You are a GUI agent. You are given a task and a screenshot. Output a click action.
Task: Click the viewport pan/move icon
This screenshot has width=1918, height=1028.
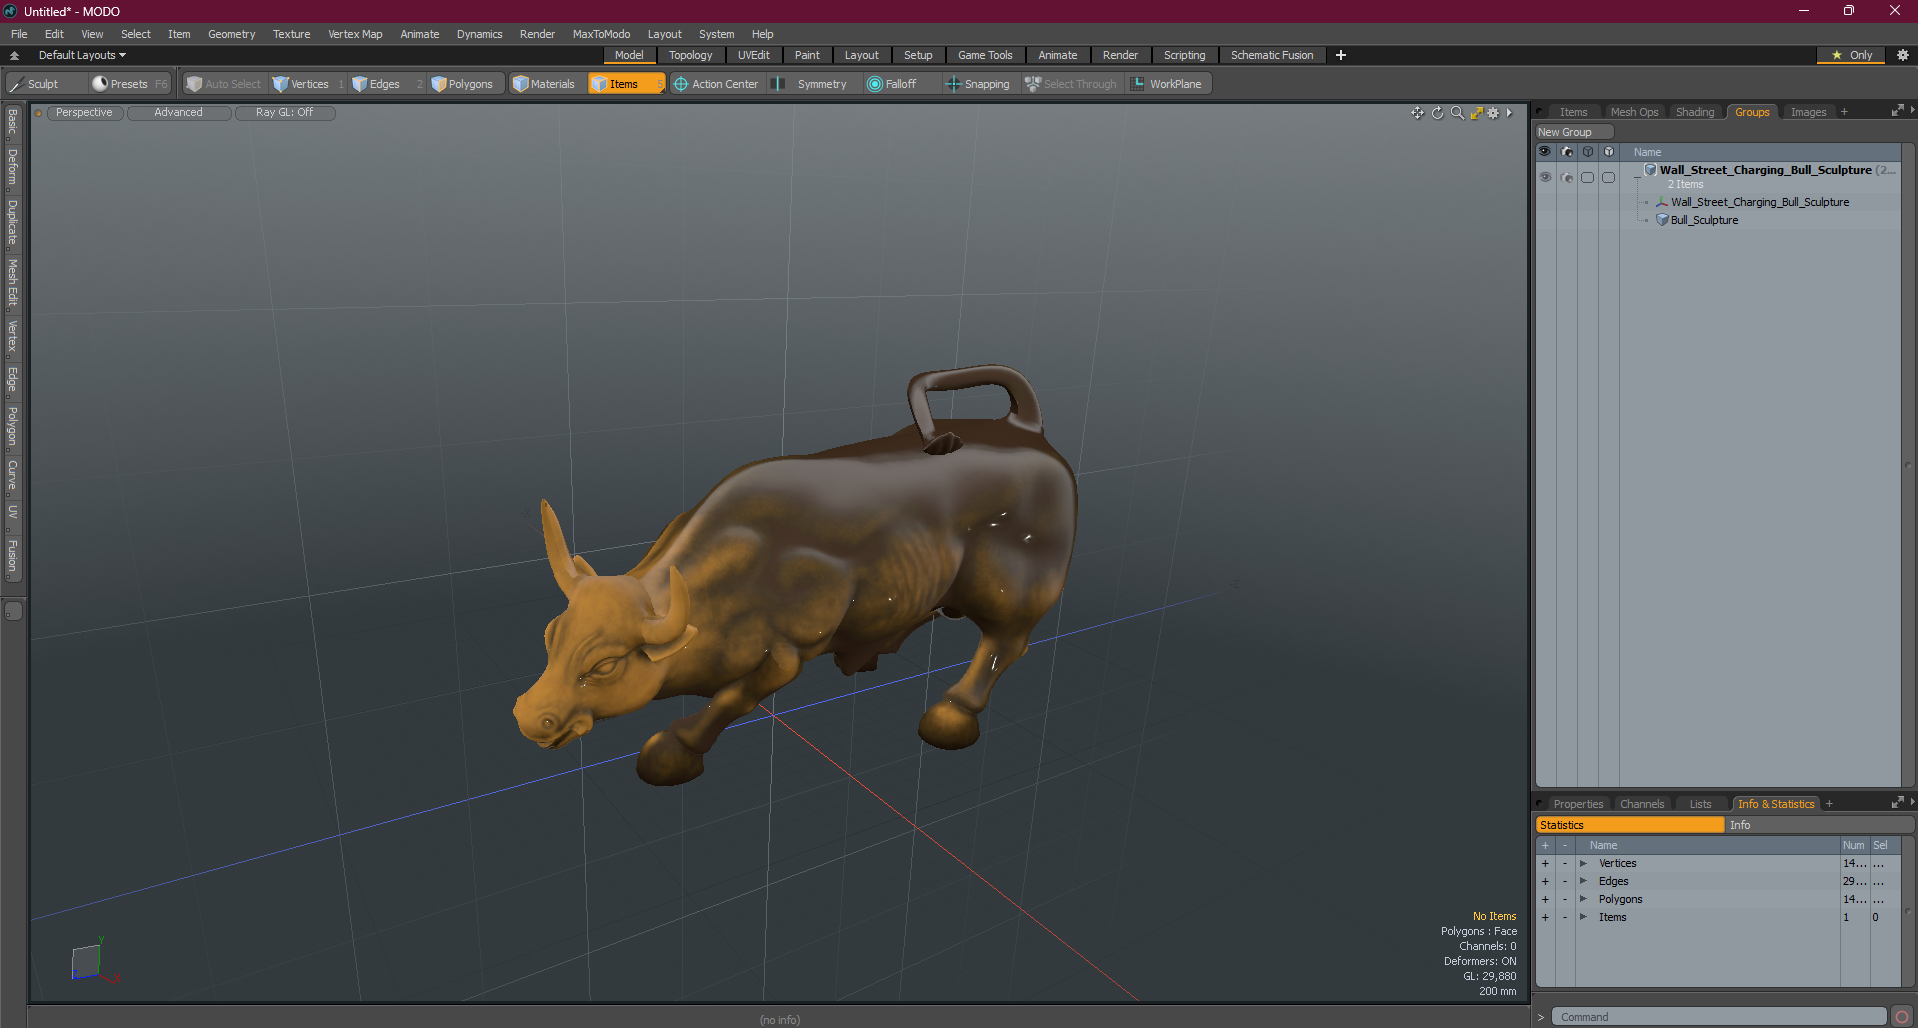(1417, 113)
